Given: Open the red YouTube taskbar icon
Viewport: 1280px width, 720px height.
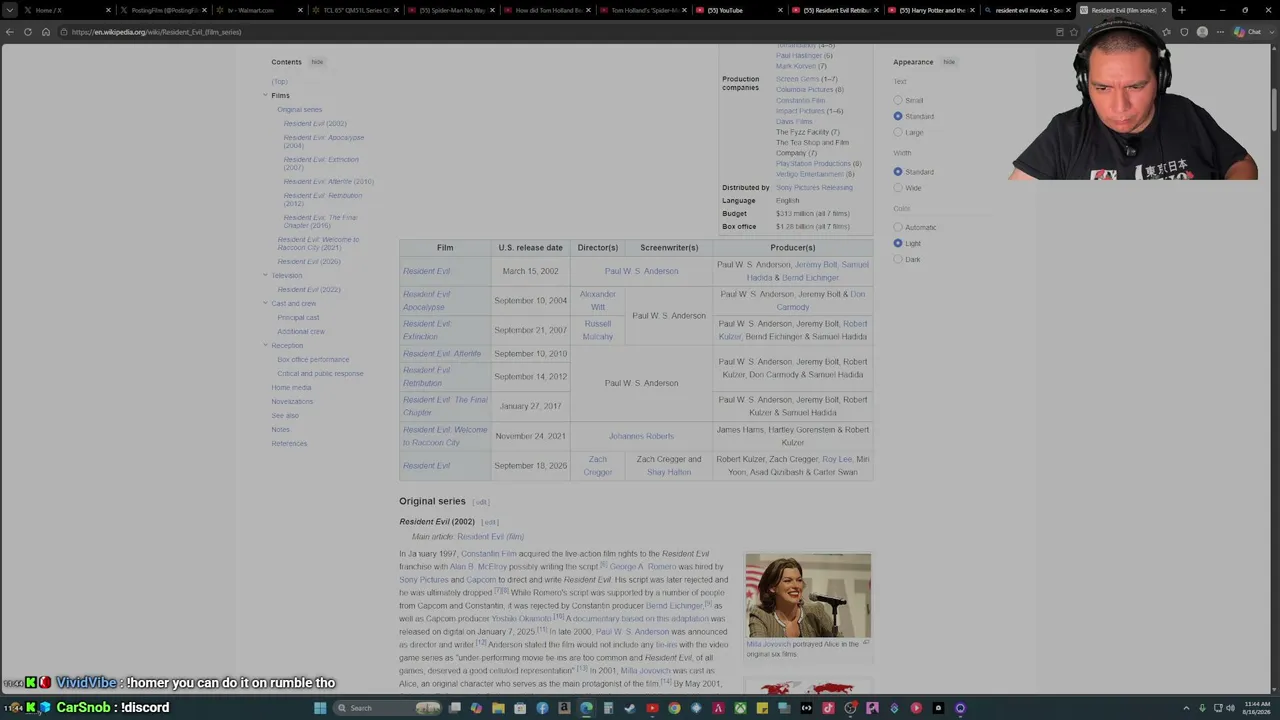Looking at the screenshot, I should pos(652,708).
